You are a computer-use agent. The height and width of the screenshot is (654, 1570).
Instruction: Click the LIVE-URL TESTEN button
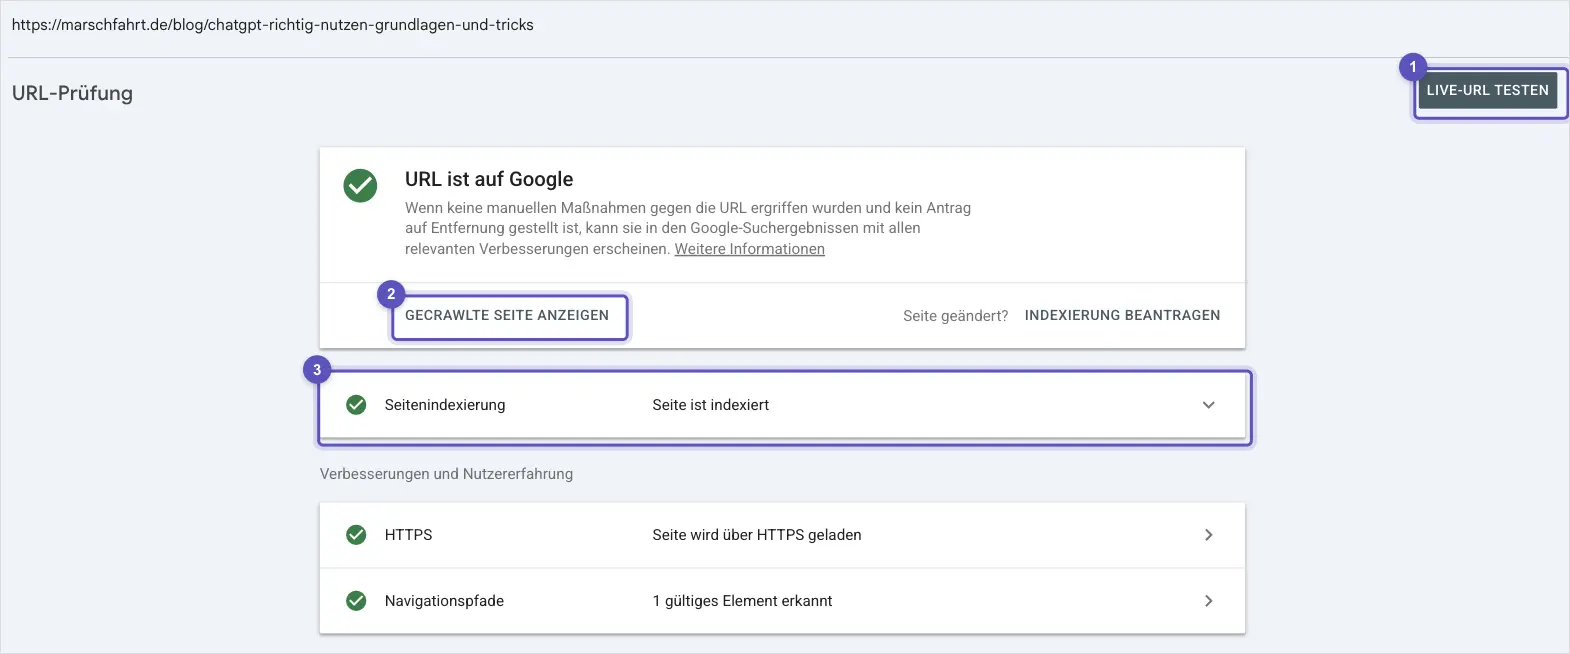[x=1487, y=90]
